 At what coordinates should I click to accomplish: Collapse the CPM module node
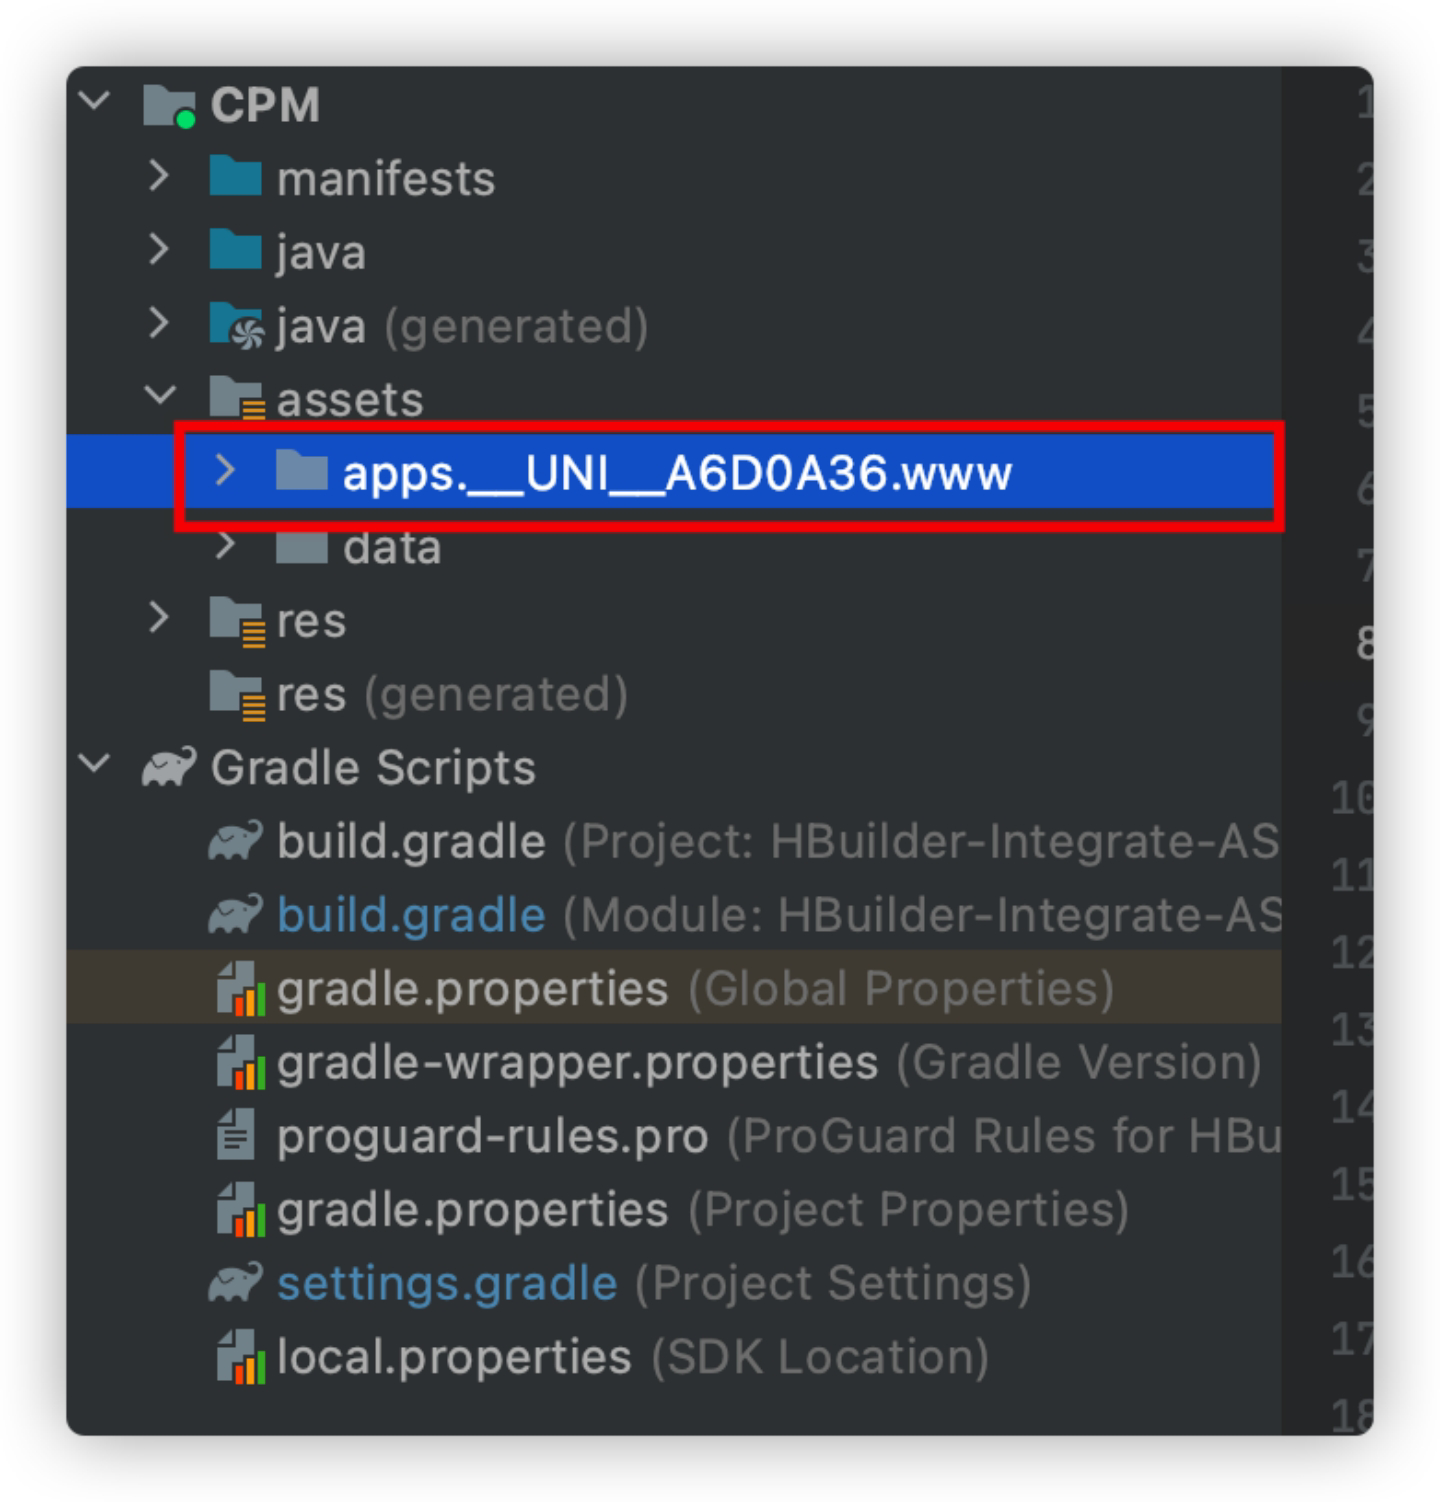click(95, 101)
